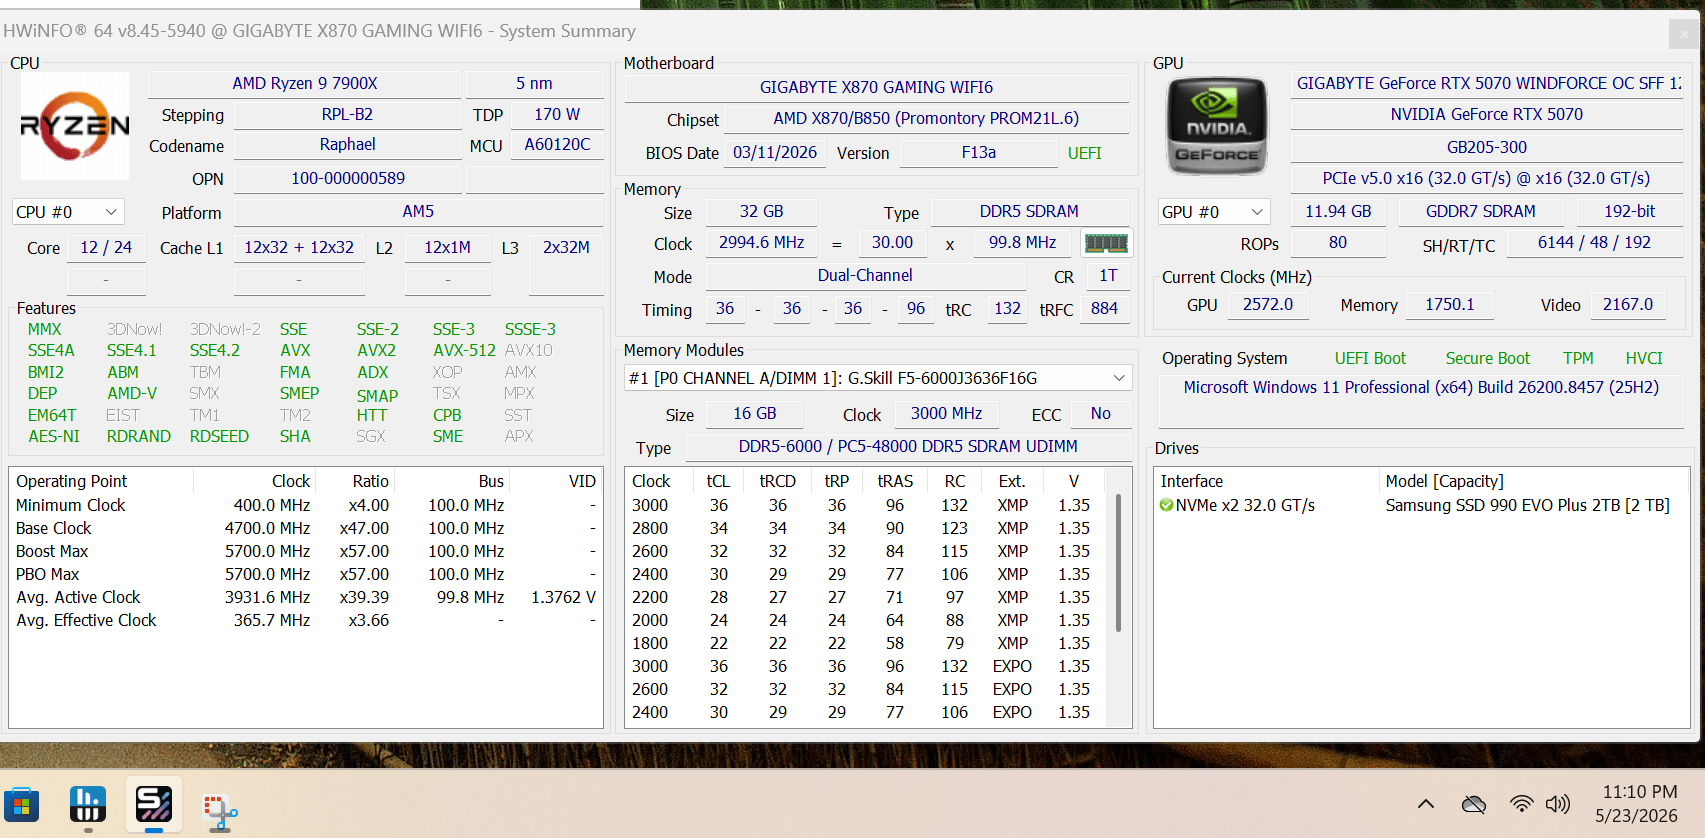This screenshot has width=1705, height=838.
Task: Click the Samsung SSD 990 EVO Plus drive row
Action: point(1421,505)
